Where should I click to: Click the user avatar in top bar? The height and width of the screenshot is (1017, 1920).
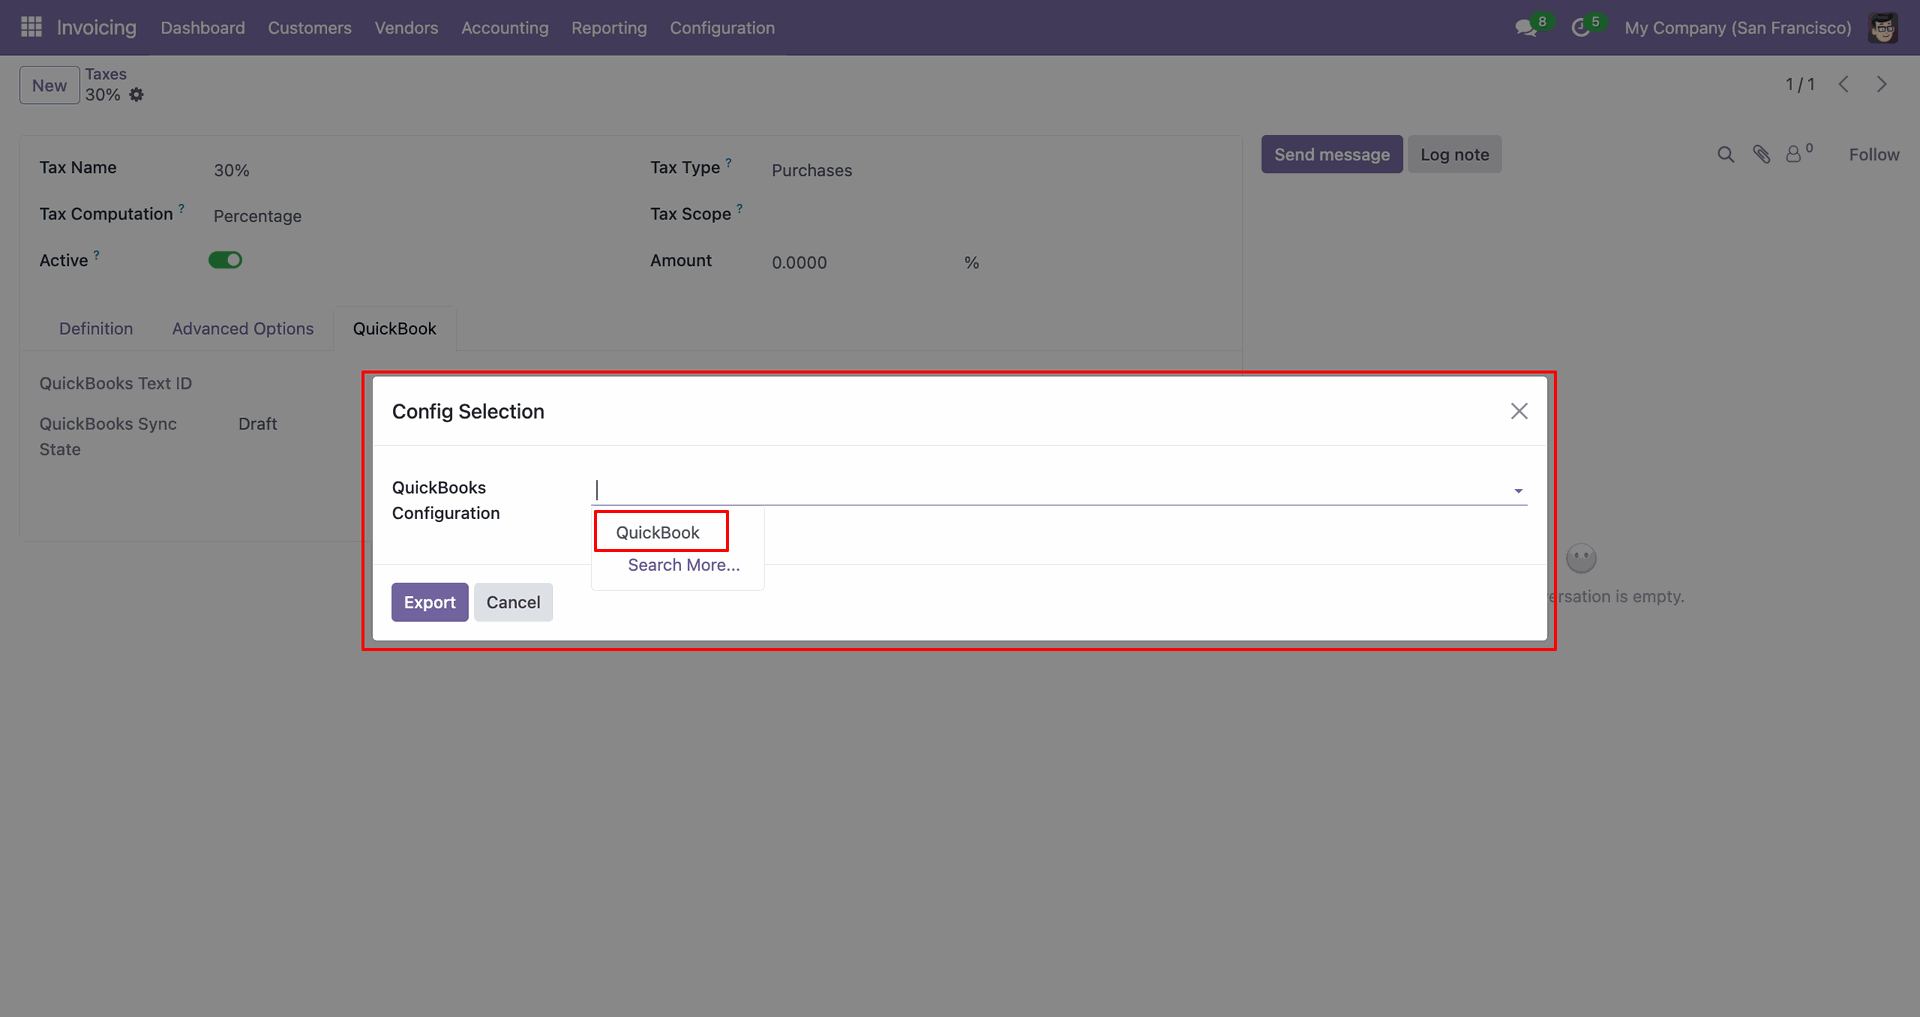[x=1883, y=28]
